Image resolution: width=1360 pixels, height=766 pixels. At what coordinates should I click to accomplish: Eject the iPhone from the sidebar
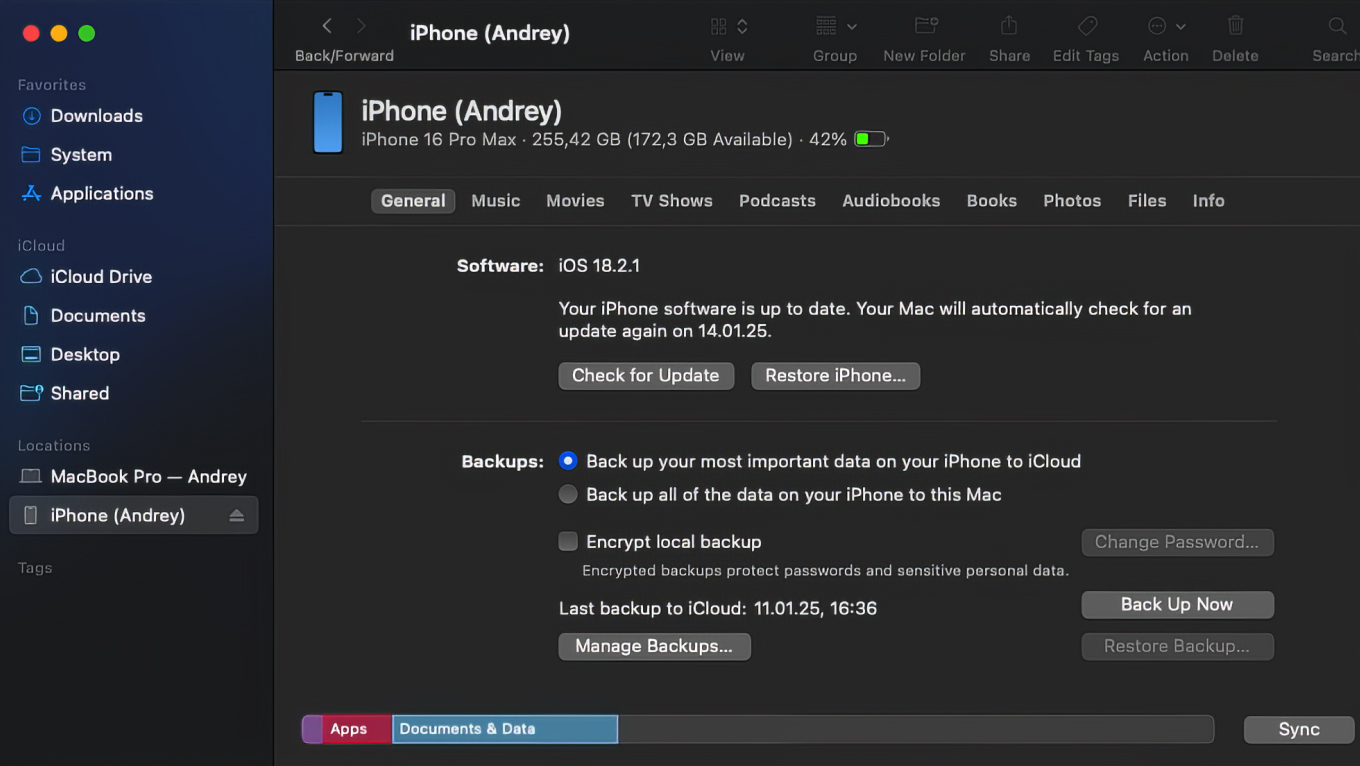coord(237,515)
